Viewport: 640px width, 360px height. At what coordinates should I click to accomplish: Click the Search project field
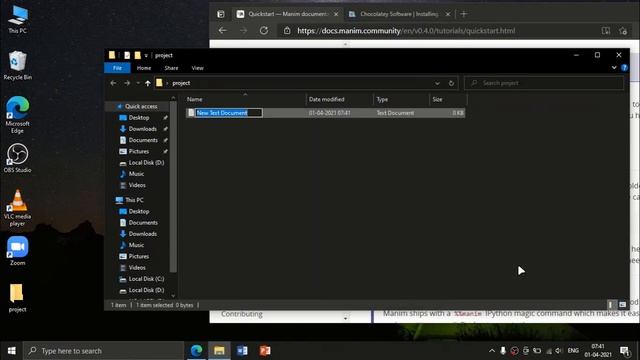tap(544, 83)
